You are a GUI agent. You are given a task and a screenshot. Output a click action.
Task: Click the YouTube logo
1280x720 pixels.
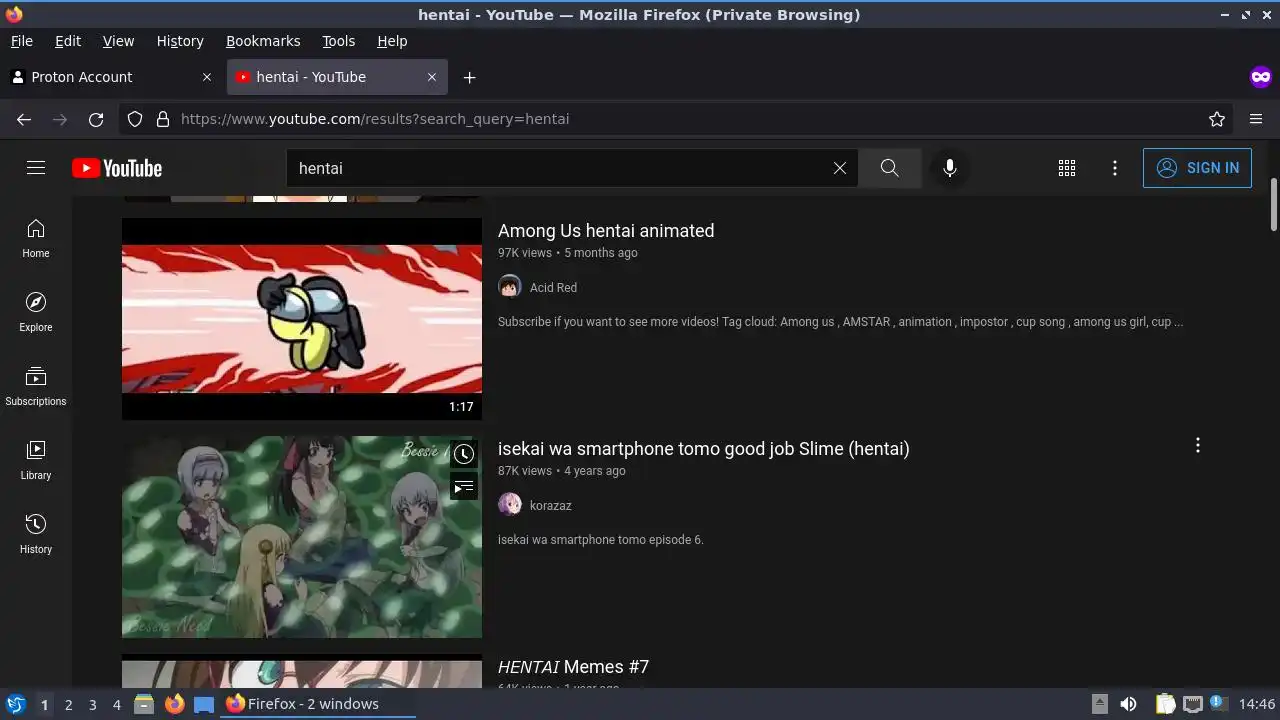[117, 168]
